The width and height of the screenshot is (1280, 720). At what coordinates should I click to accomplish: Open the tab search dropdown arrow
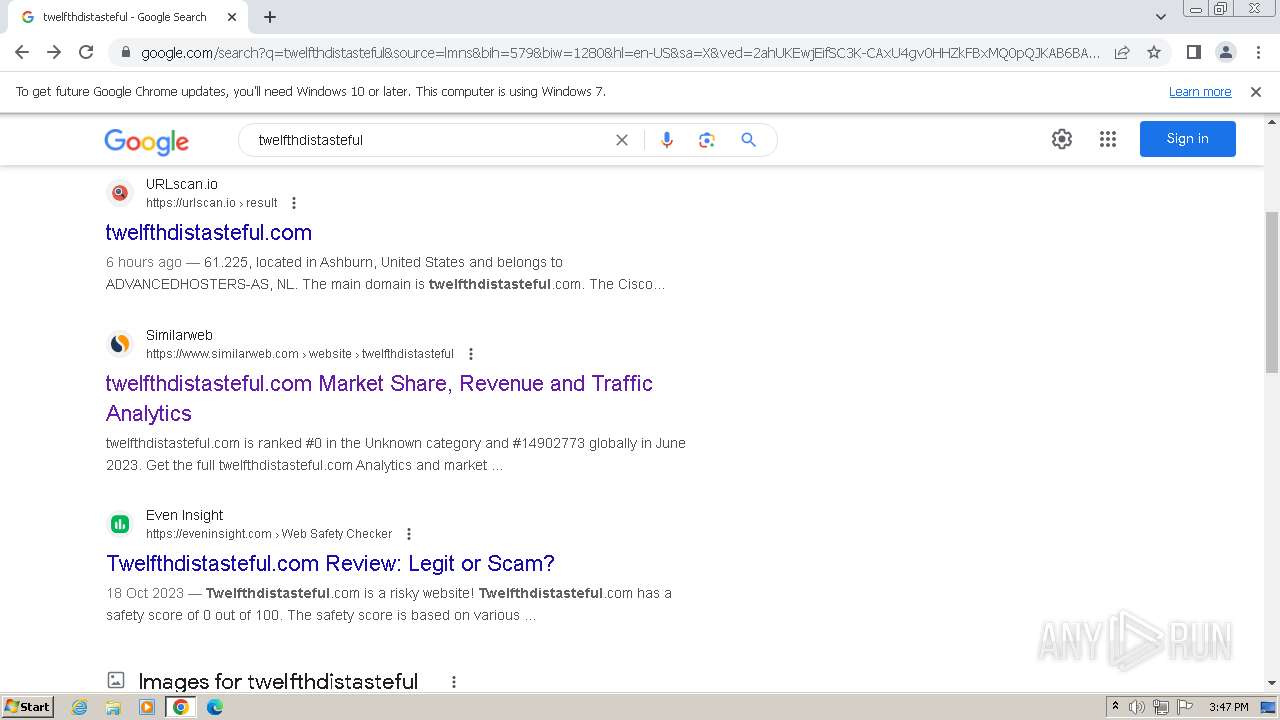point(1161,17)
